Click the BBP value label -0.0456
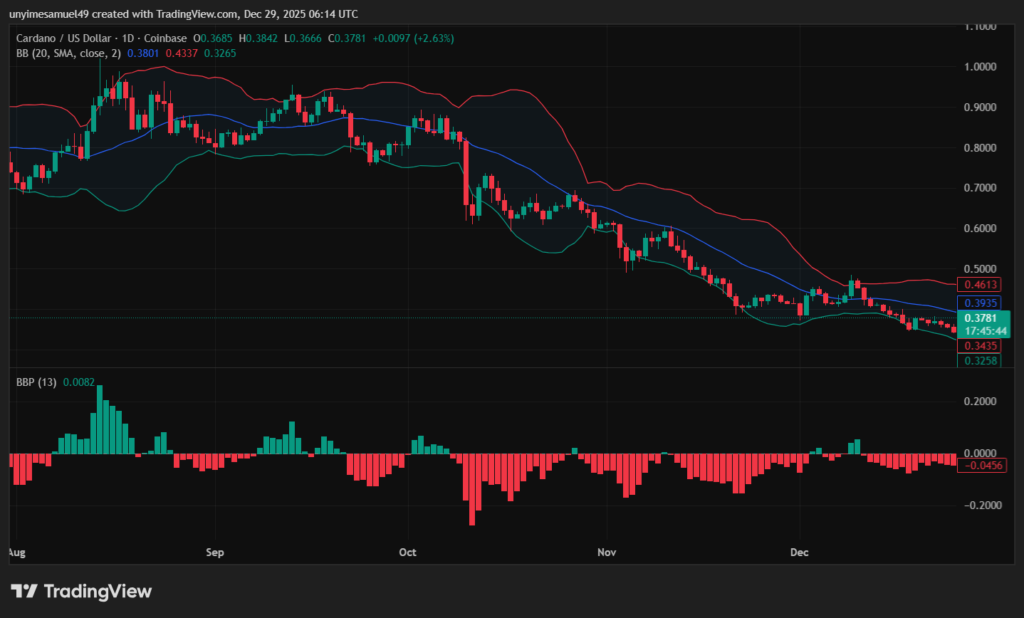The height and width of the screenshot is (618, 1024). click(x=980, y=464)
